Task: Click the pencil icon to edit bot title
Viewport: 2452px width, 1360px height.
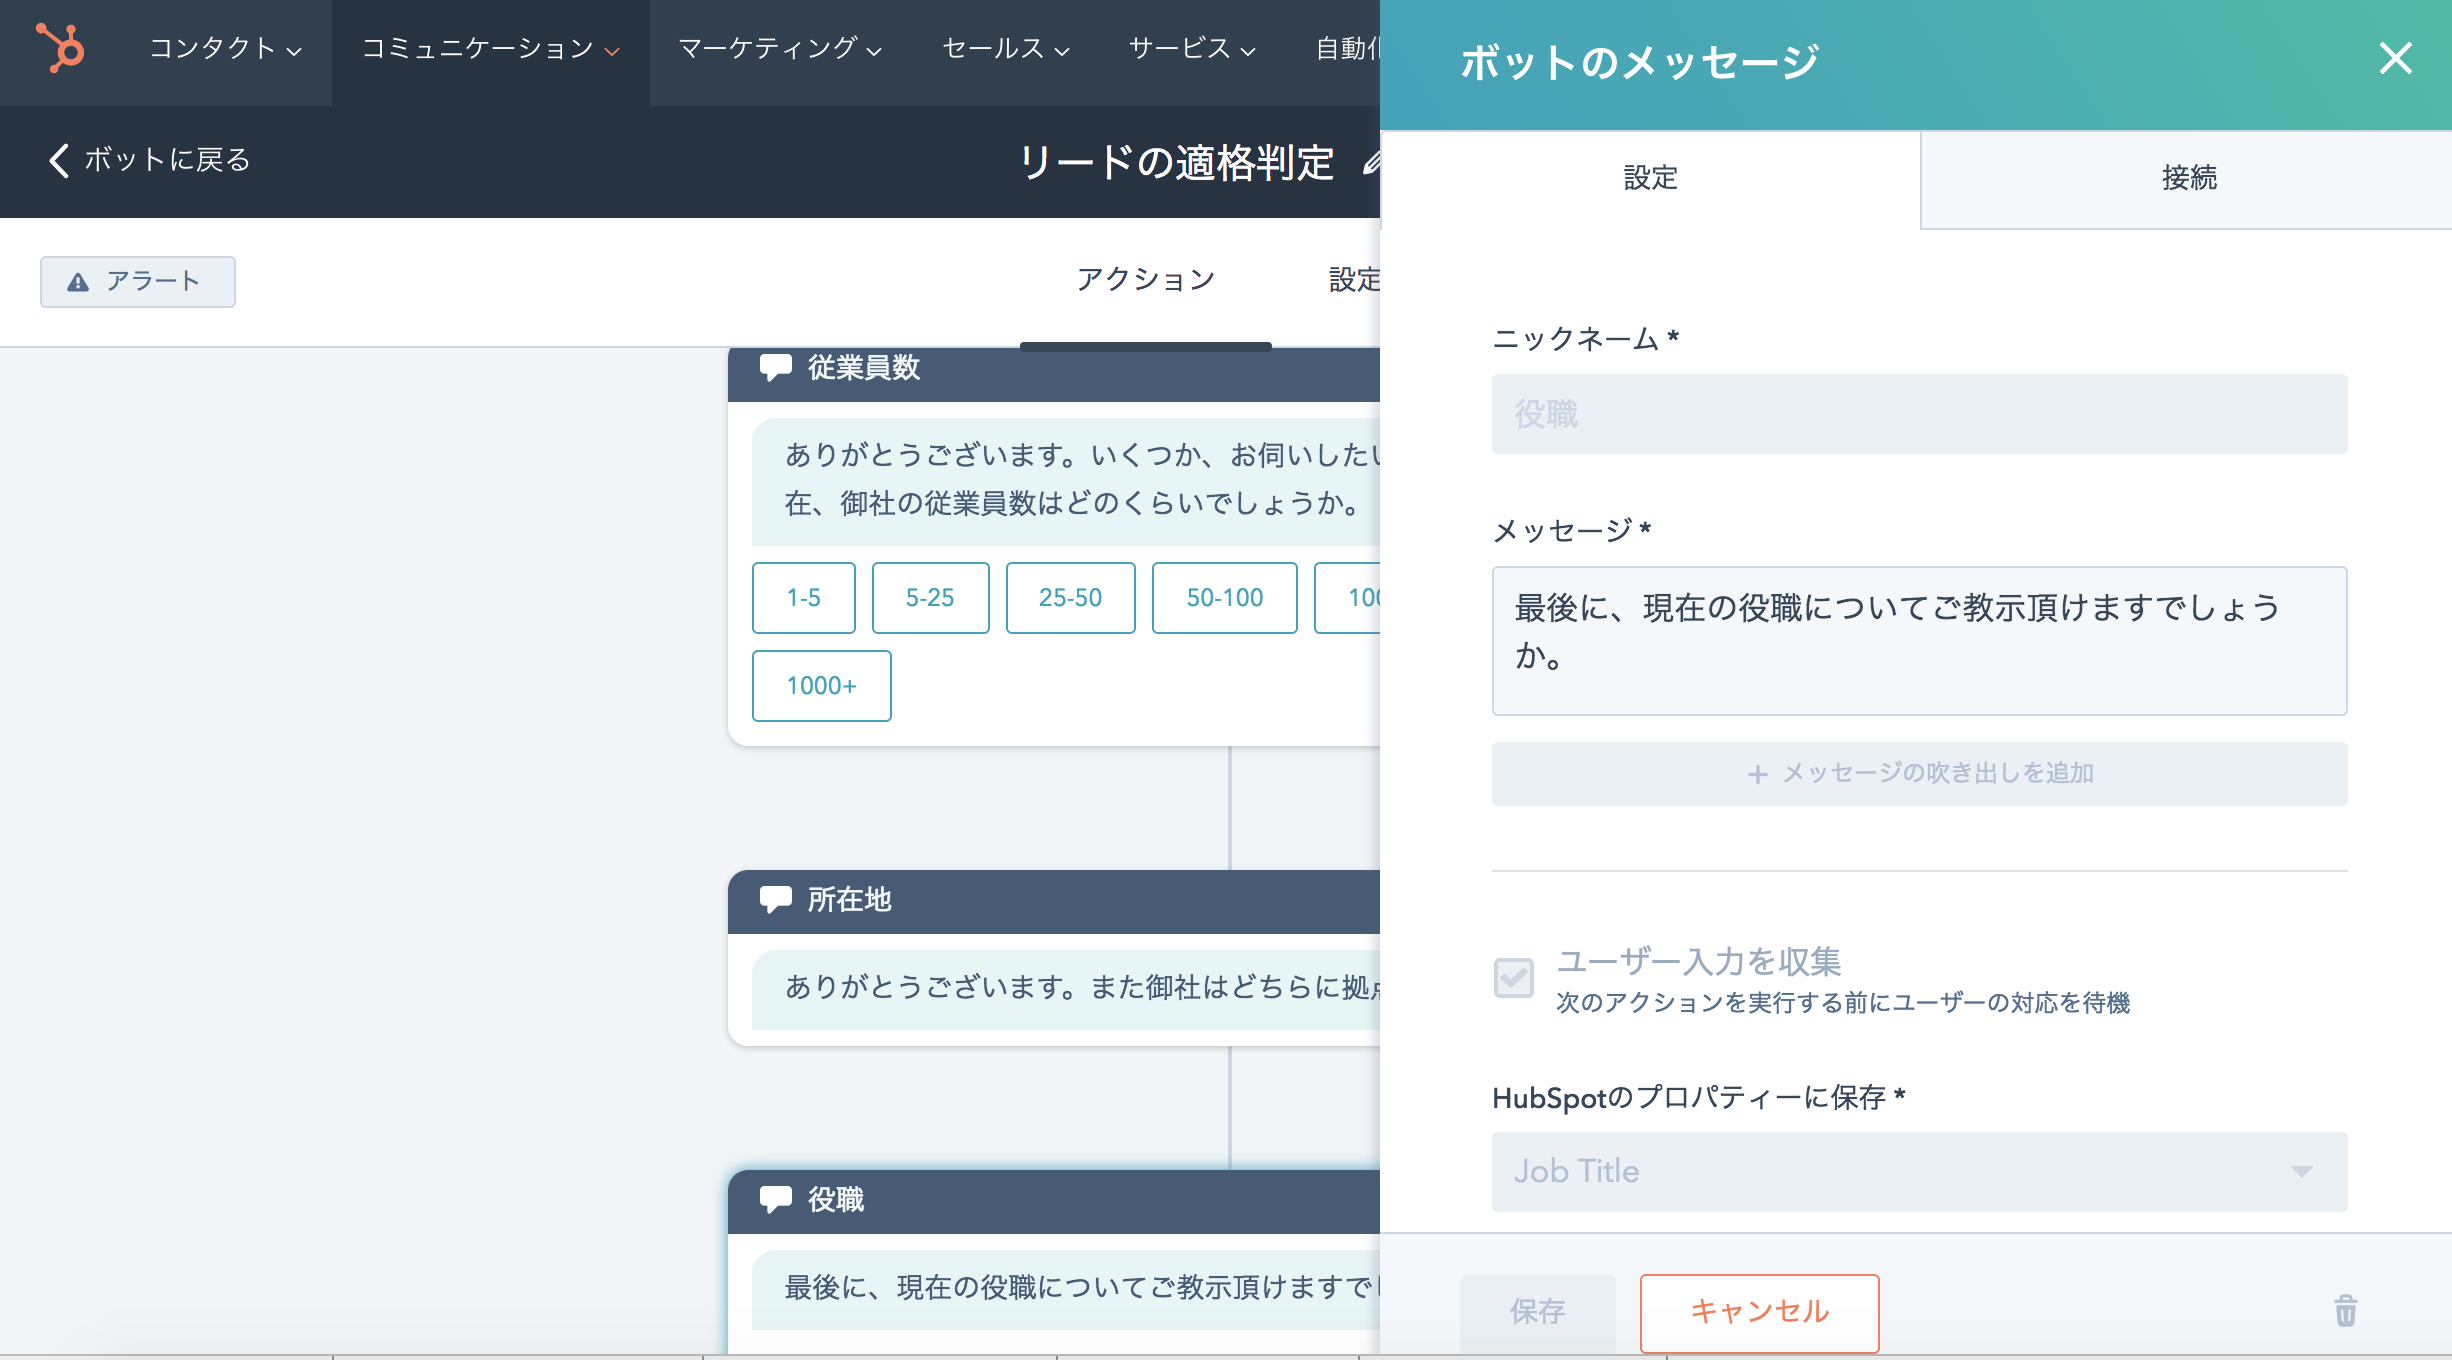Action: click(1370, 162)
